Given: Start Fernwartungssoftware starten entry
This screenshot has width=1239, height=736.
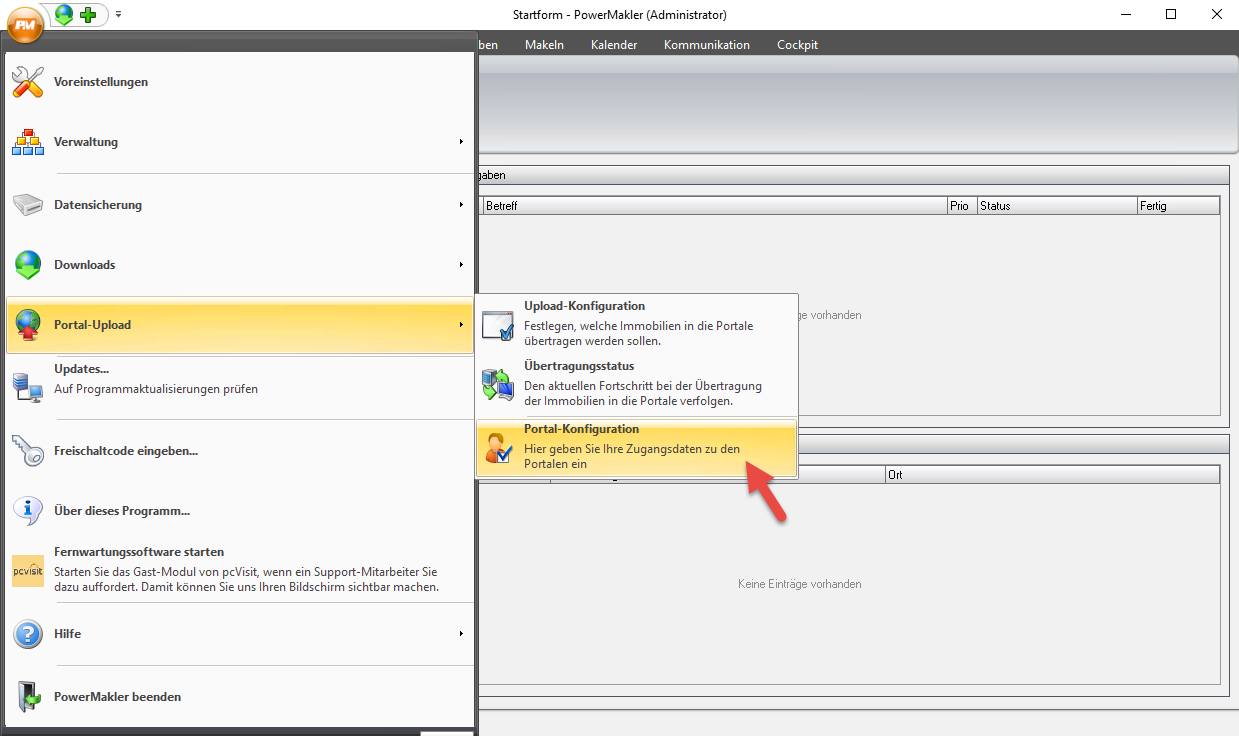Looking at the screenshot, I should (x=240, y=571).
